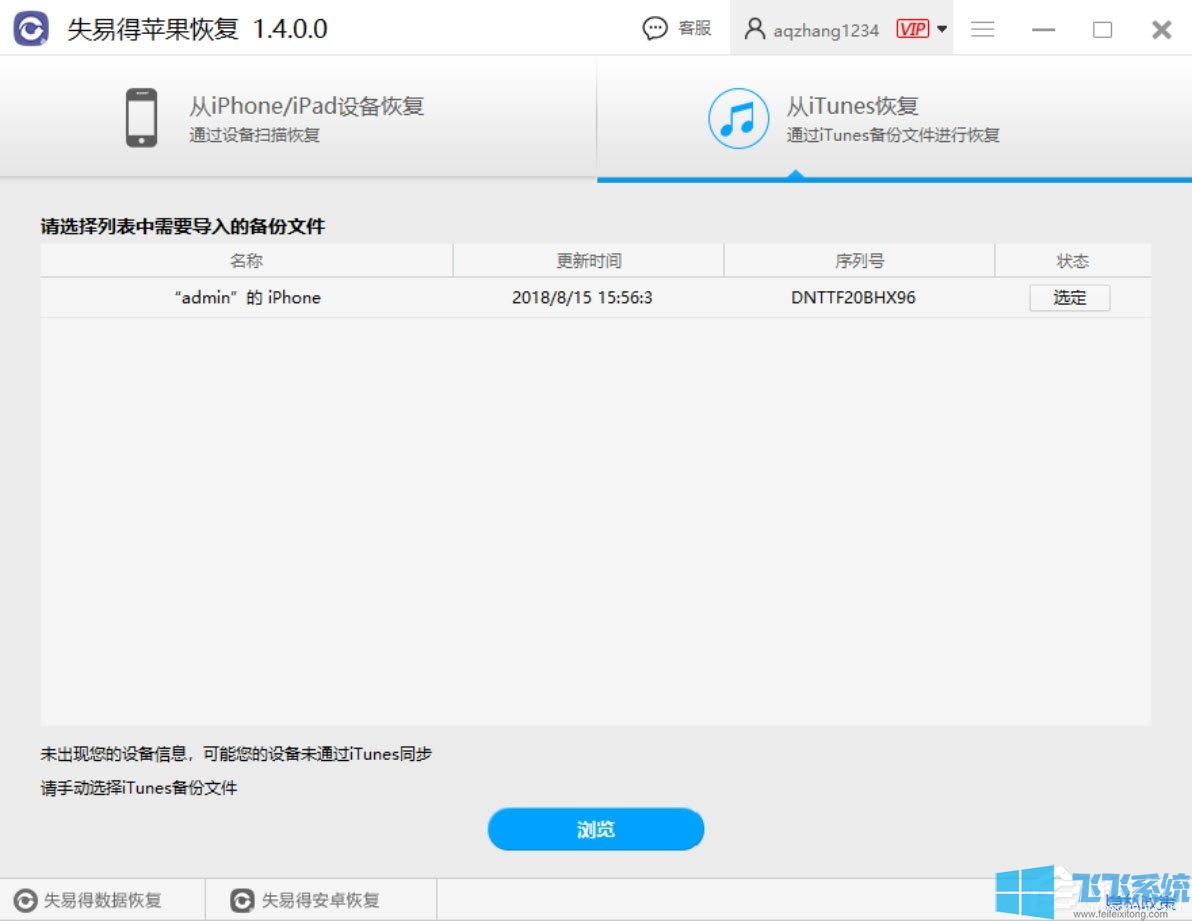The image size is (1192, 921).
Task: Click the 选定 button for the backup
Action: point(1069,297)
